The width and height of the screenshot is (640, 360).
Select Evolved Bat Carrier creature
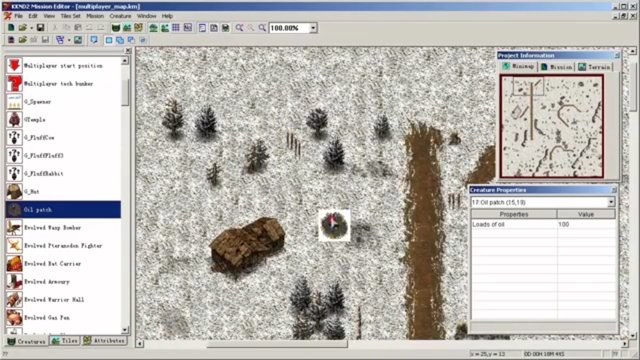63,263
